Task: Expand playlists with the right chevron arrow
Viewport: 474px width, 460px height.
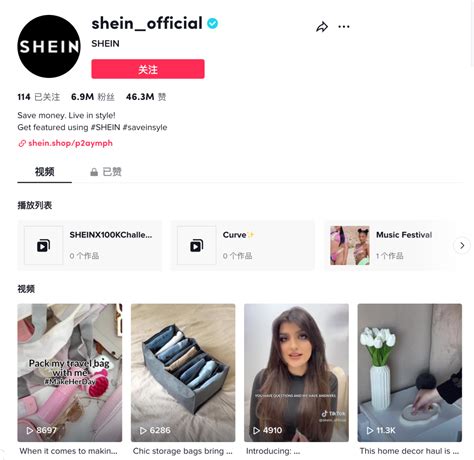Action: 462,245
